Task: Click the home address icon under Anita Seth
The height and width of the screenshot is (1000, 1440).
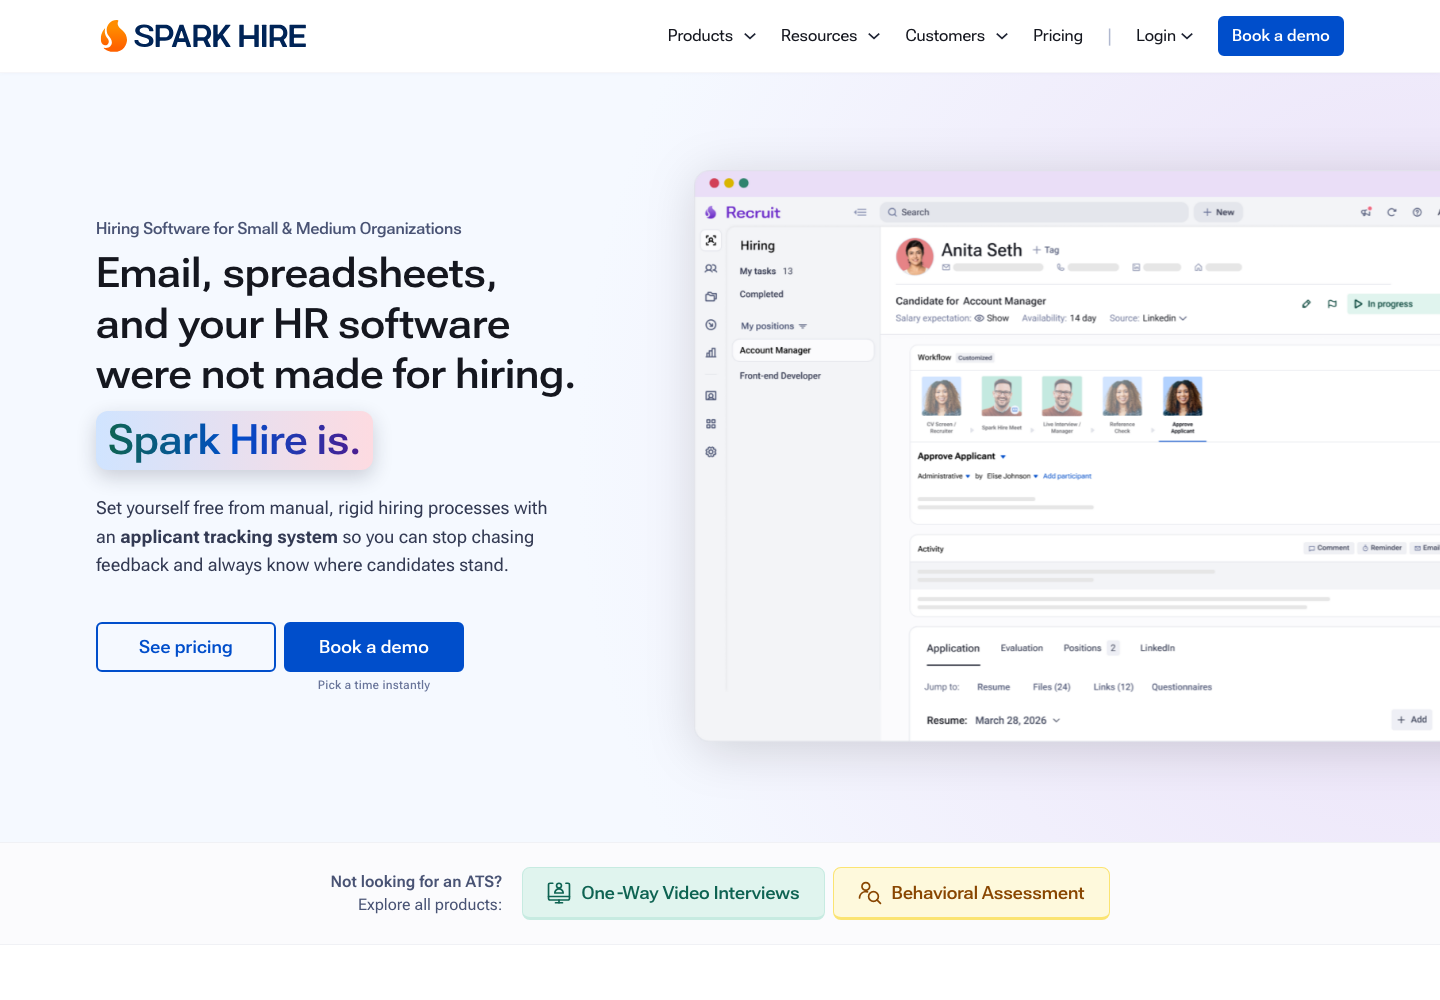Action: tap(1198, 267)
